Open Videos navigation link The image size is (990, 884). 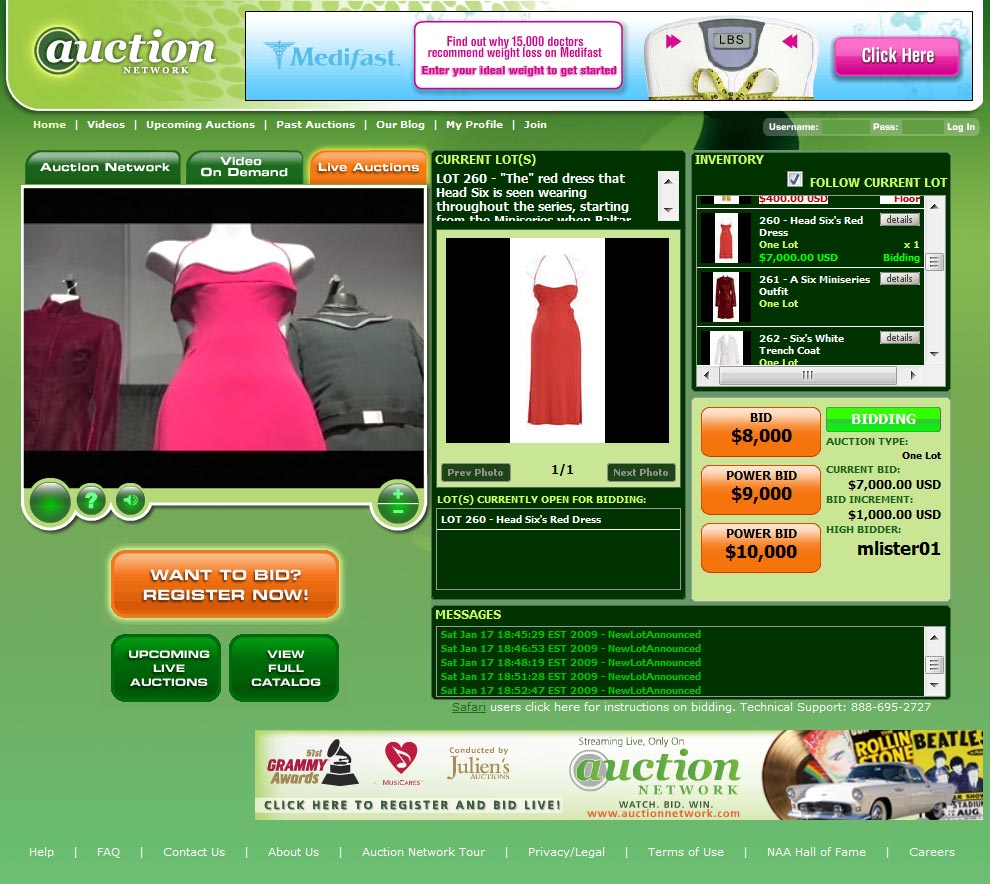coord(105,124)
